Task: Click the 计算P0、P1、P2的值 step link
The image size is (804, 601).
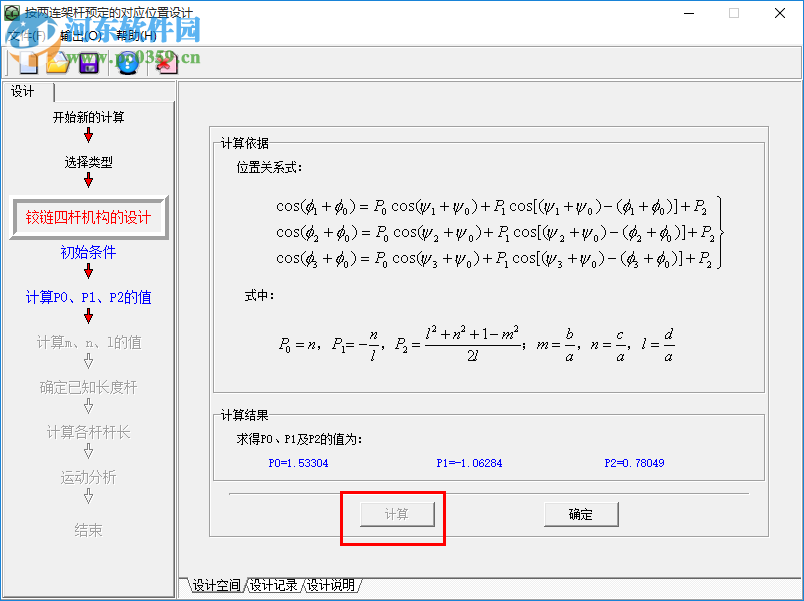Action: (88, 297)
